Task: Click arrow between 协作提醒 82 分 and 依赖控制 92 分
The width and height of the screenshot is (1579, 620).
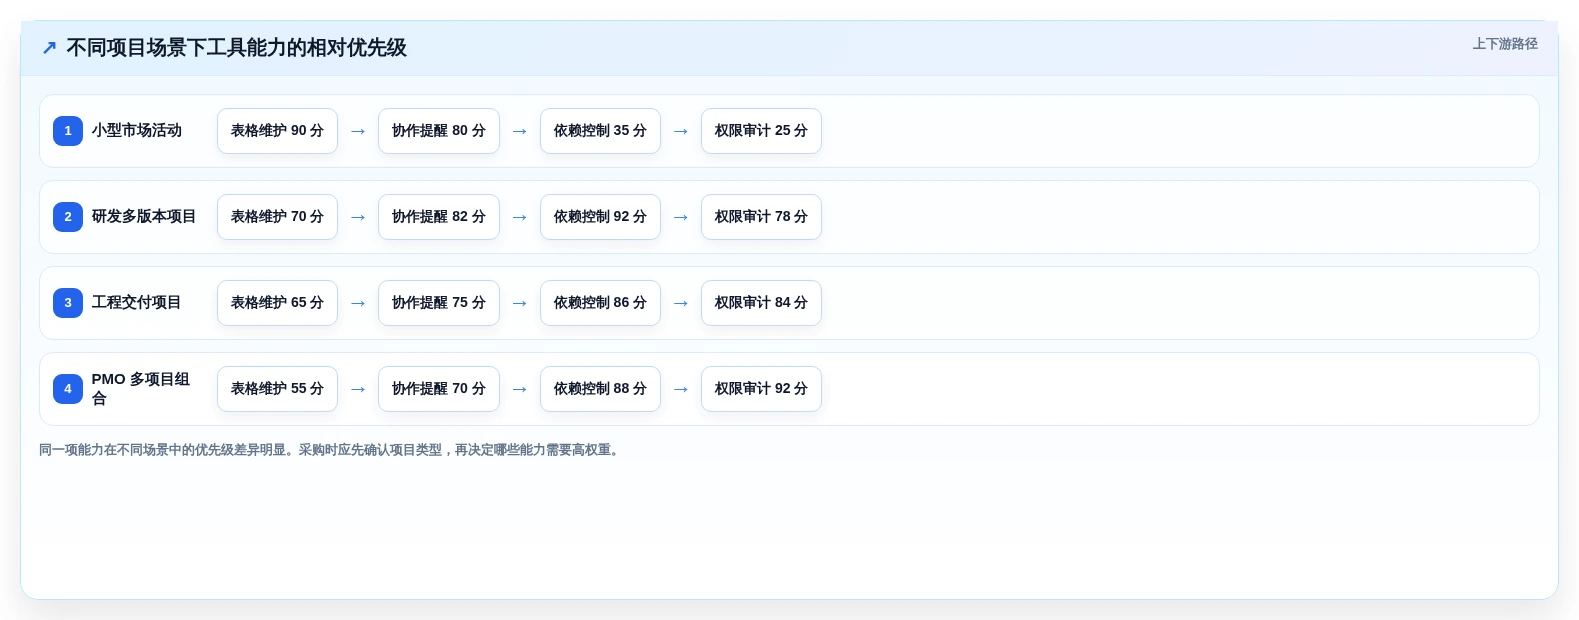Action: pos(520,217)
